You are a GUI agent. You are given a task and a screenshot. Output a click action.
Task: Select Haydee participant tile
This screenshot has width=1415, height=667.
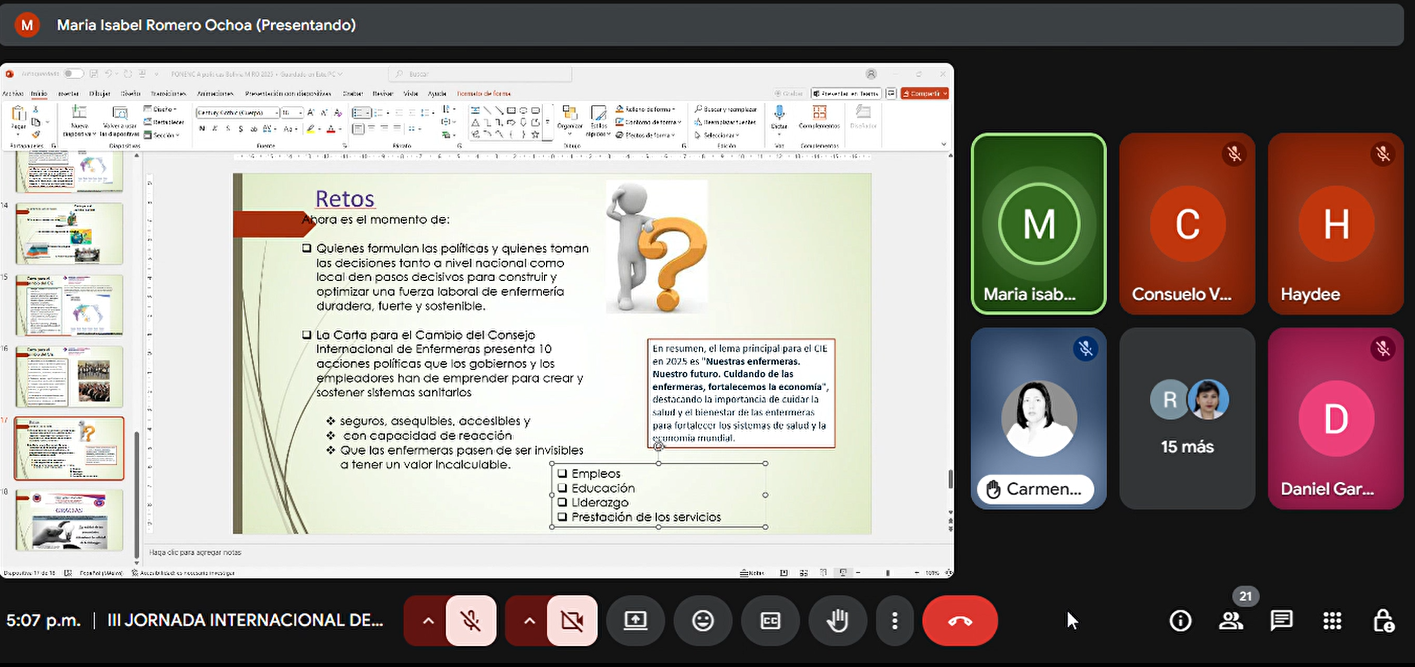pyautogui.click(x=1336, y=224)
